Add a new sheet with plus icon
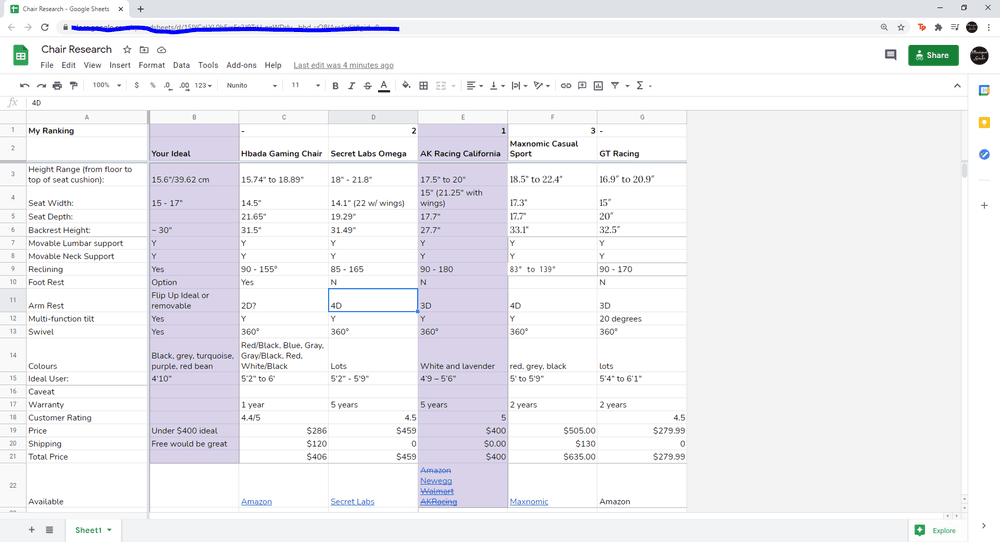This screenshot has height=542, width=1000. [x=31, y=530]
